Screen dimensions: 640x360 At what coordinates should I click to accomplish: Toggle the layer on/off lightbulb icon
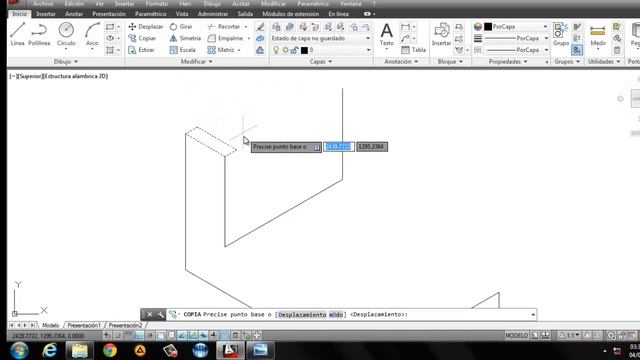[x=276, y=50]
